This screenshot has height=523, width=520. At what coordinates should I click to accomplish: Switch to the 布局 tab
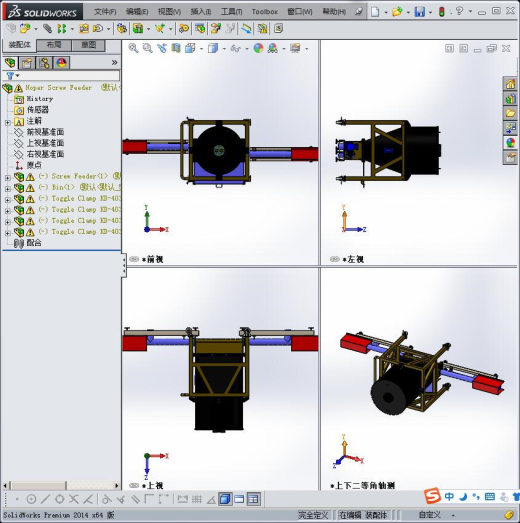pos(54,45)
